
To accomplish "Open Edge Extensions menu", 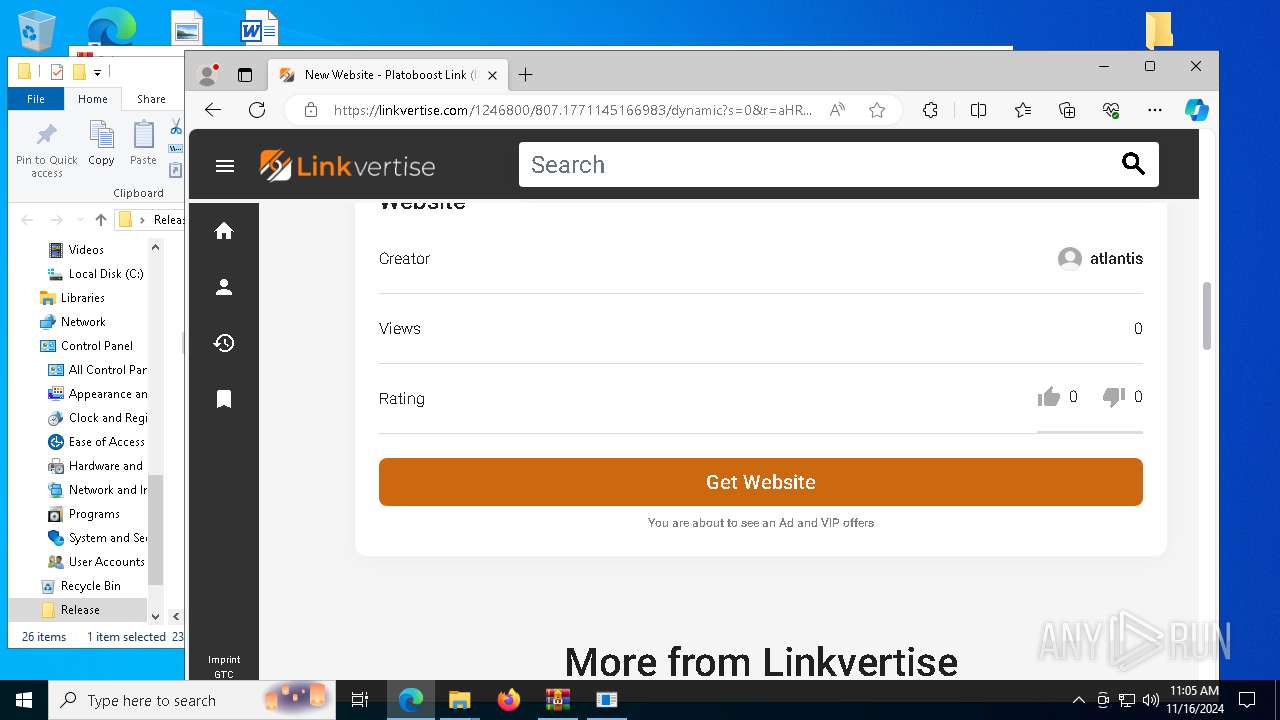I will (930, 110).
